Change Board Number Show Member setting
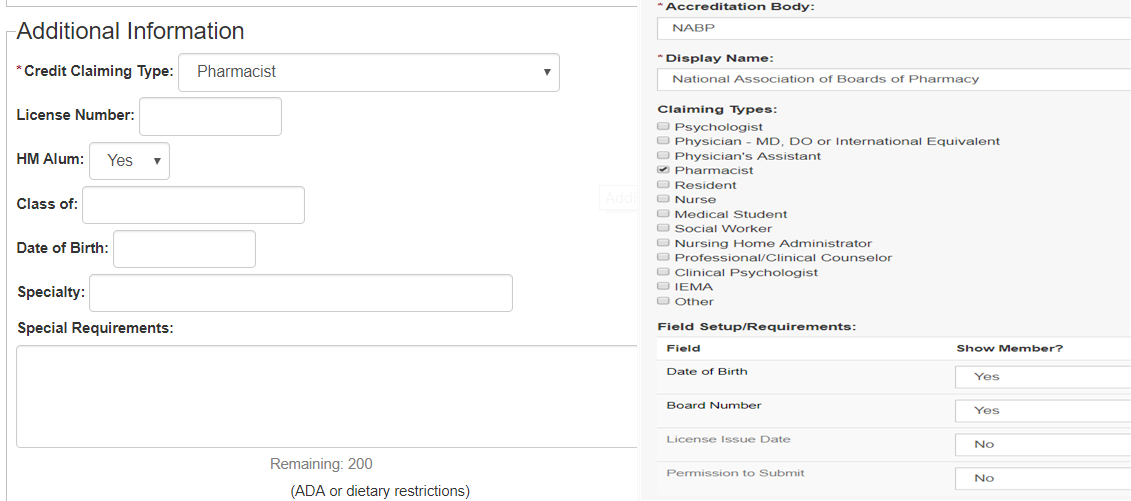This screenshot has width=1131, height=501. point(1042,411)
